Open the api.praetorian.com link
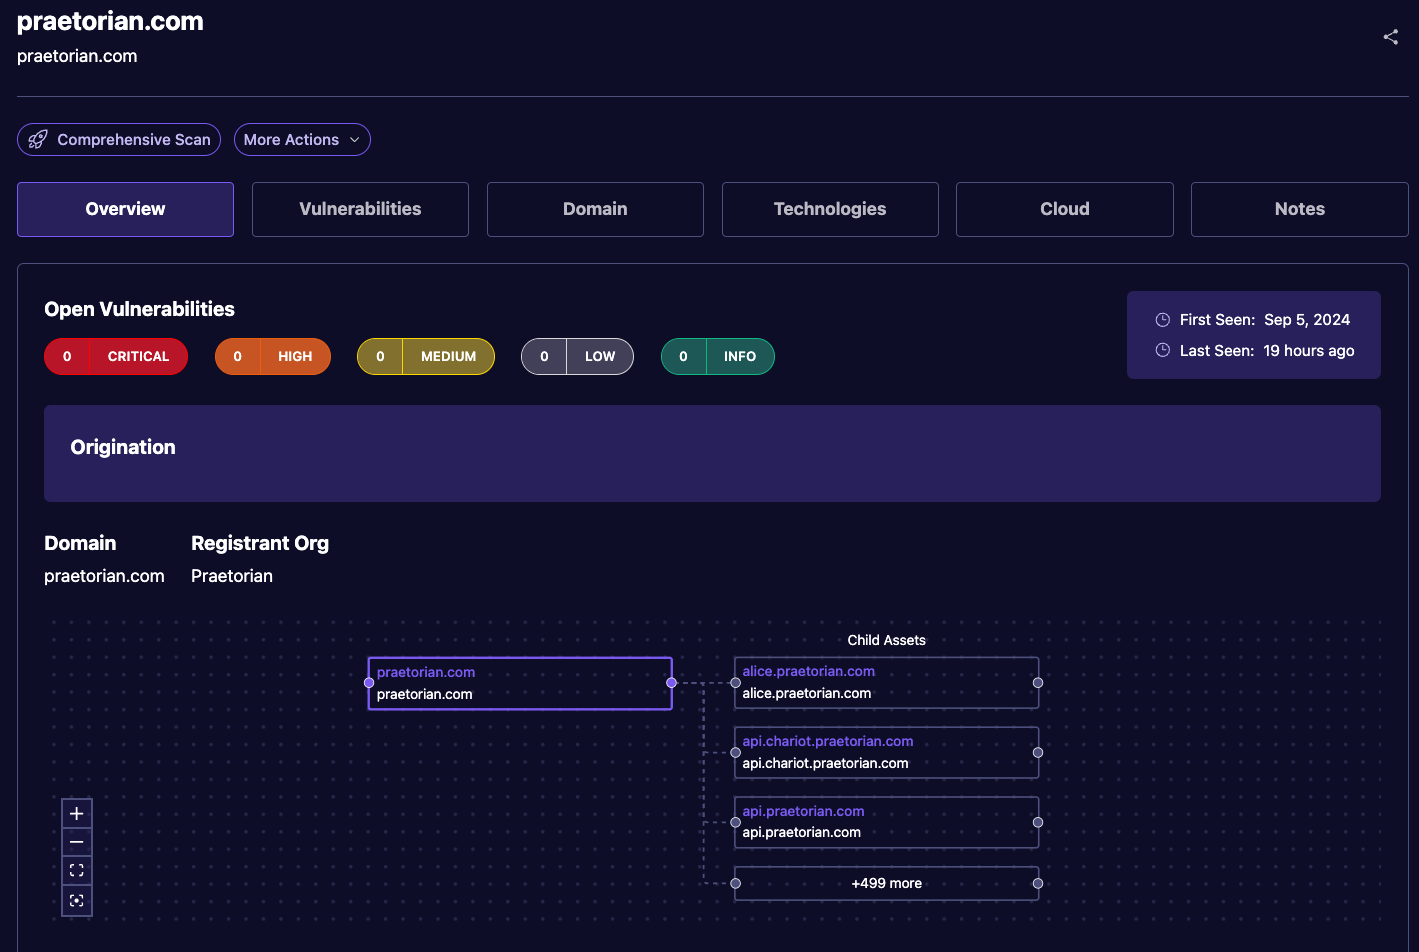Screen dimensions: 1419x952 click(803, 811)
